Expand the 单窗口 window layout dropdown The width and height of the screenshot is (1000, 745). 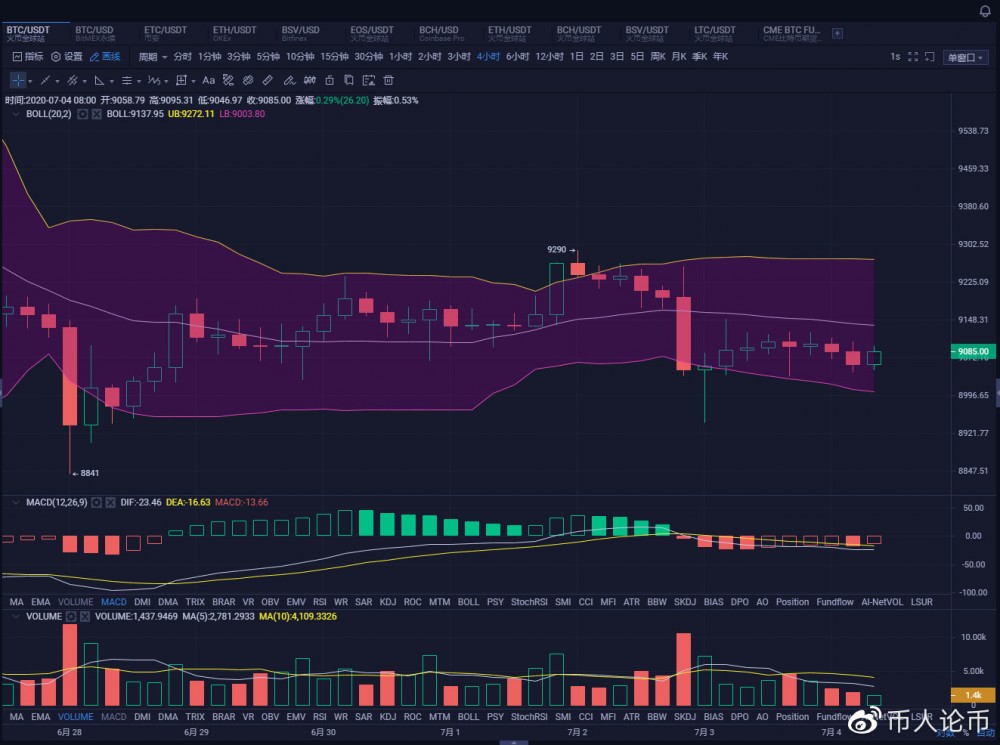pyautogui.click(x=964, y=57)
